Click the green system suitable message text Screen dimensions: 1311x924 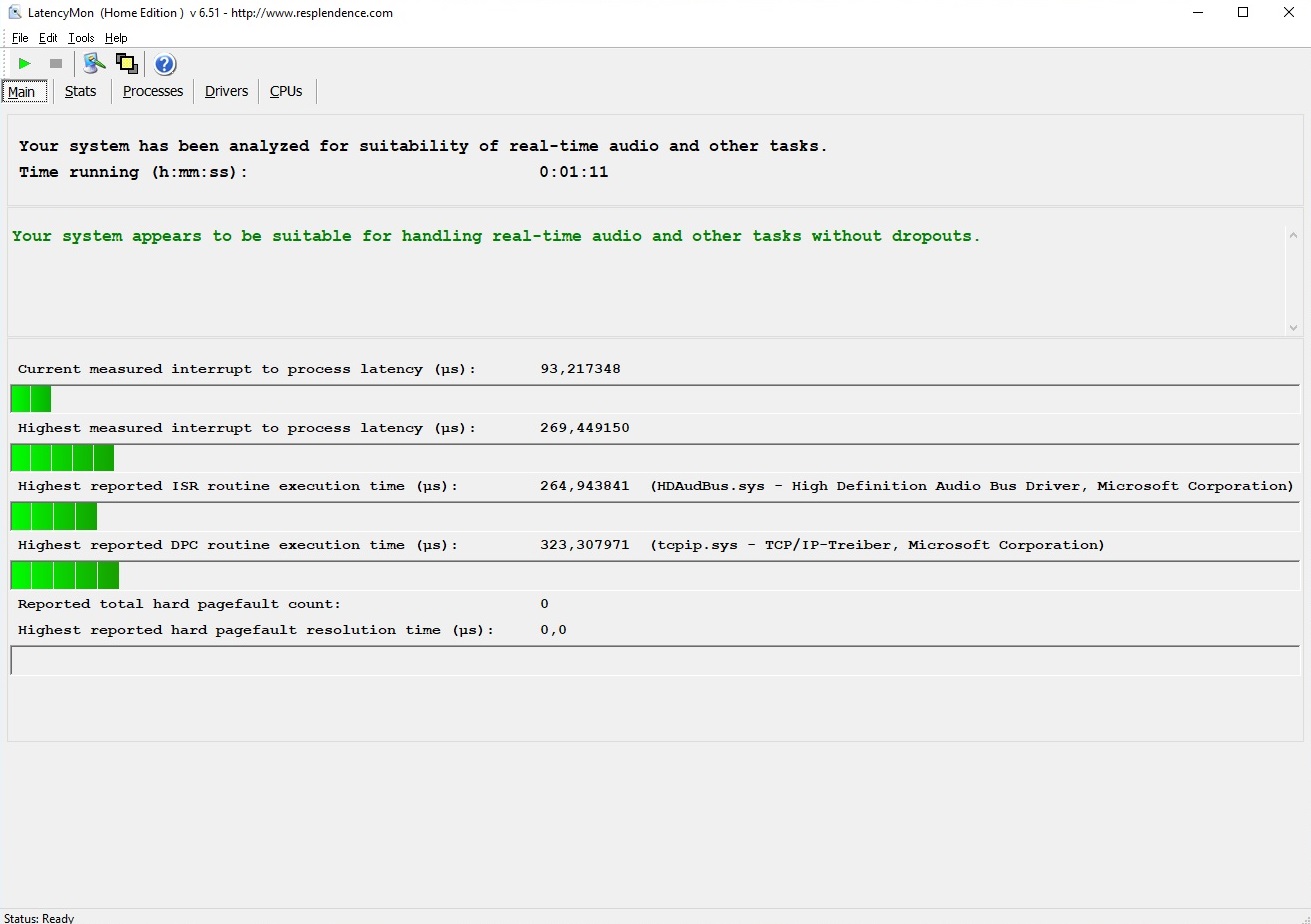tap(496, 237)
